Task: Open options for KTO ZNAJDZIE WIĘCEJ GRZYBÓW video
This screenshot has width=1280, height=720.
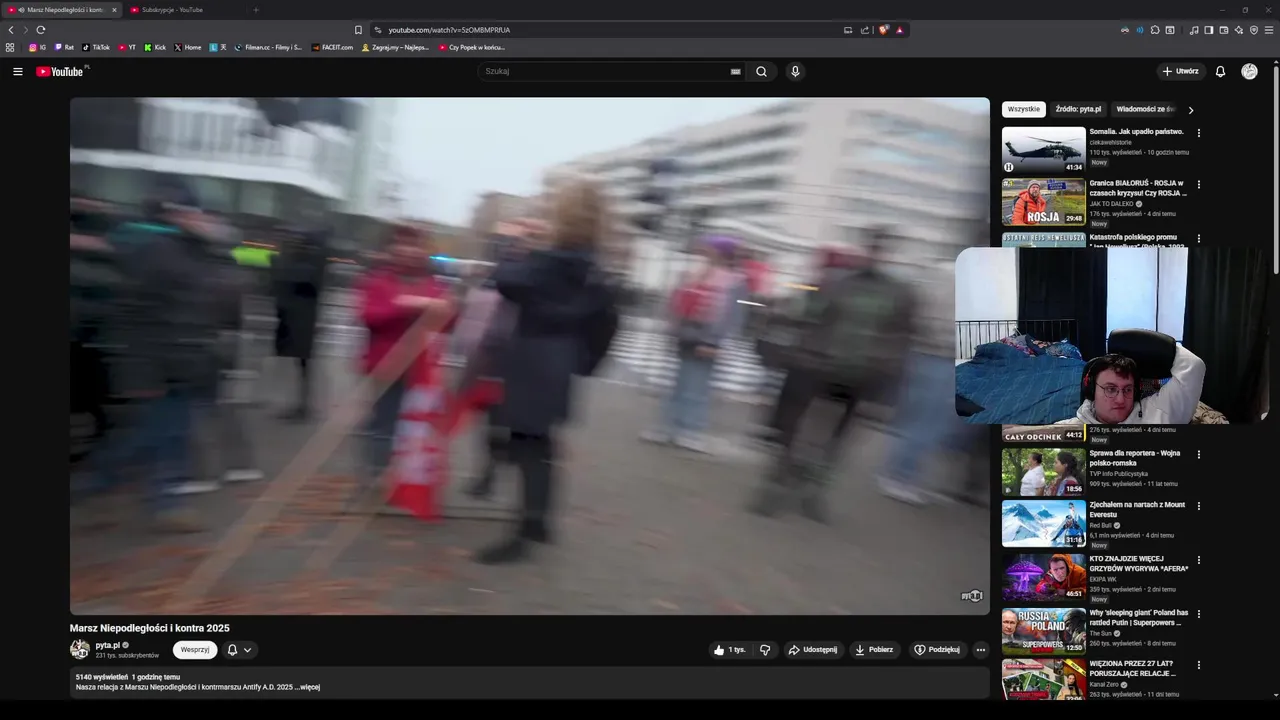Action: coord(1199,560)
